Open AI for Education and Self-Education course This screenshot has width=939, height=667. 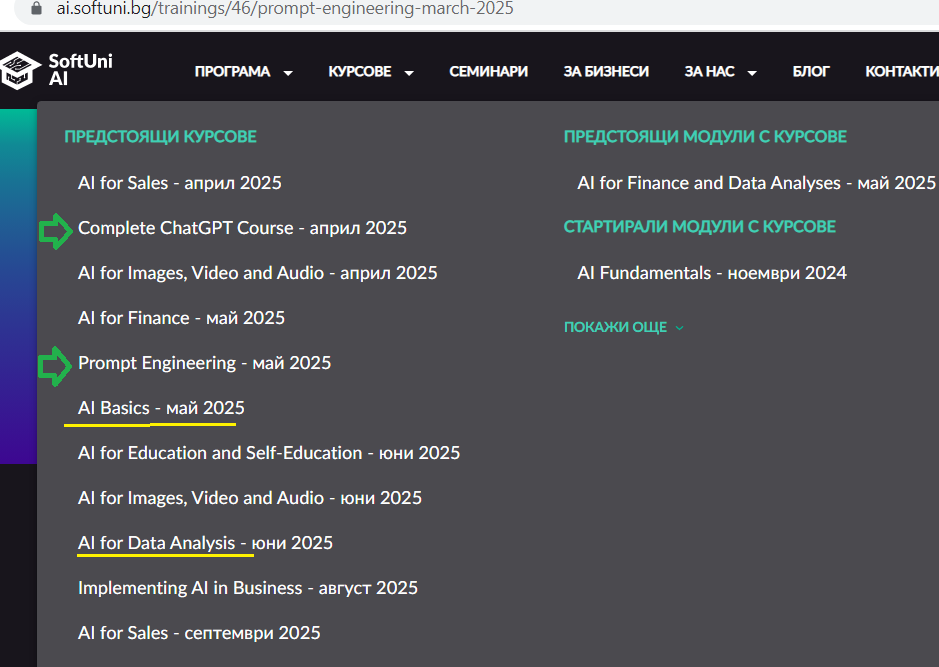[x=269, y=453]
